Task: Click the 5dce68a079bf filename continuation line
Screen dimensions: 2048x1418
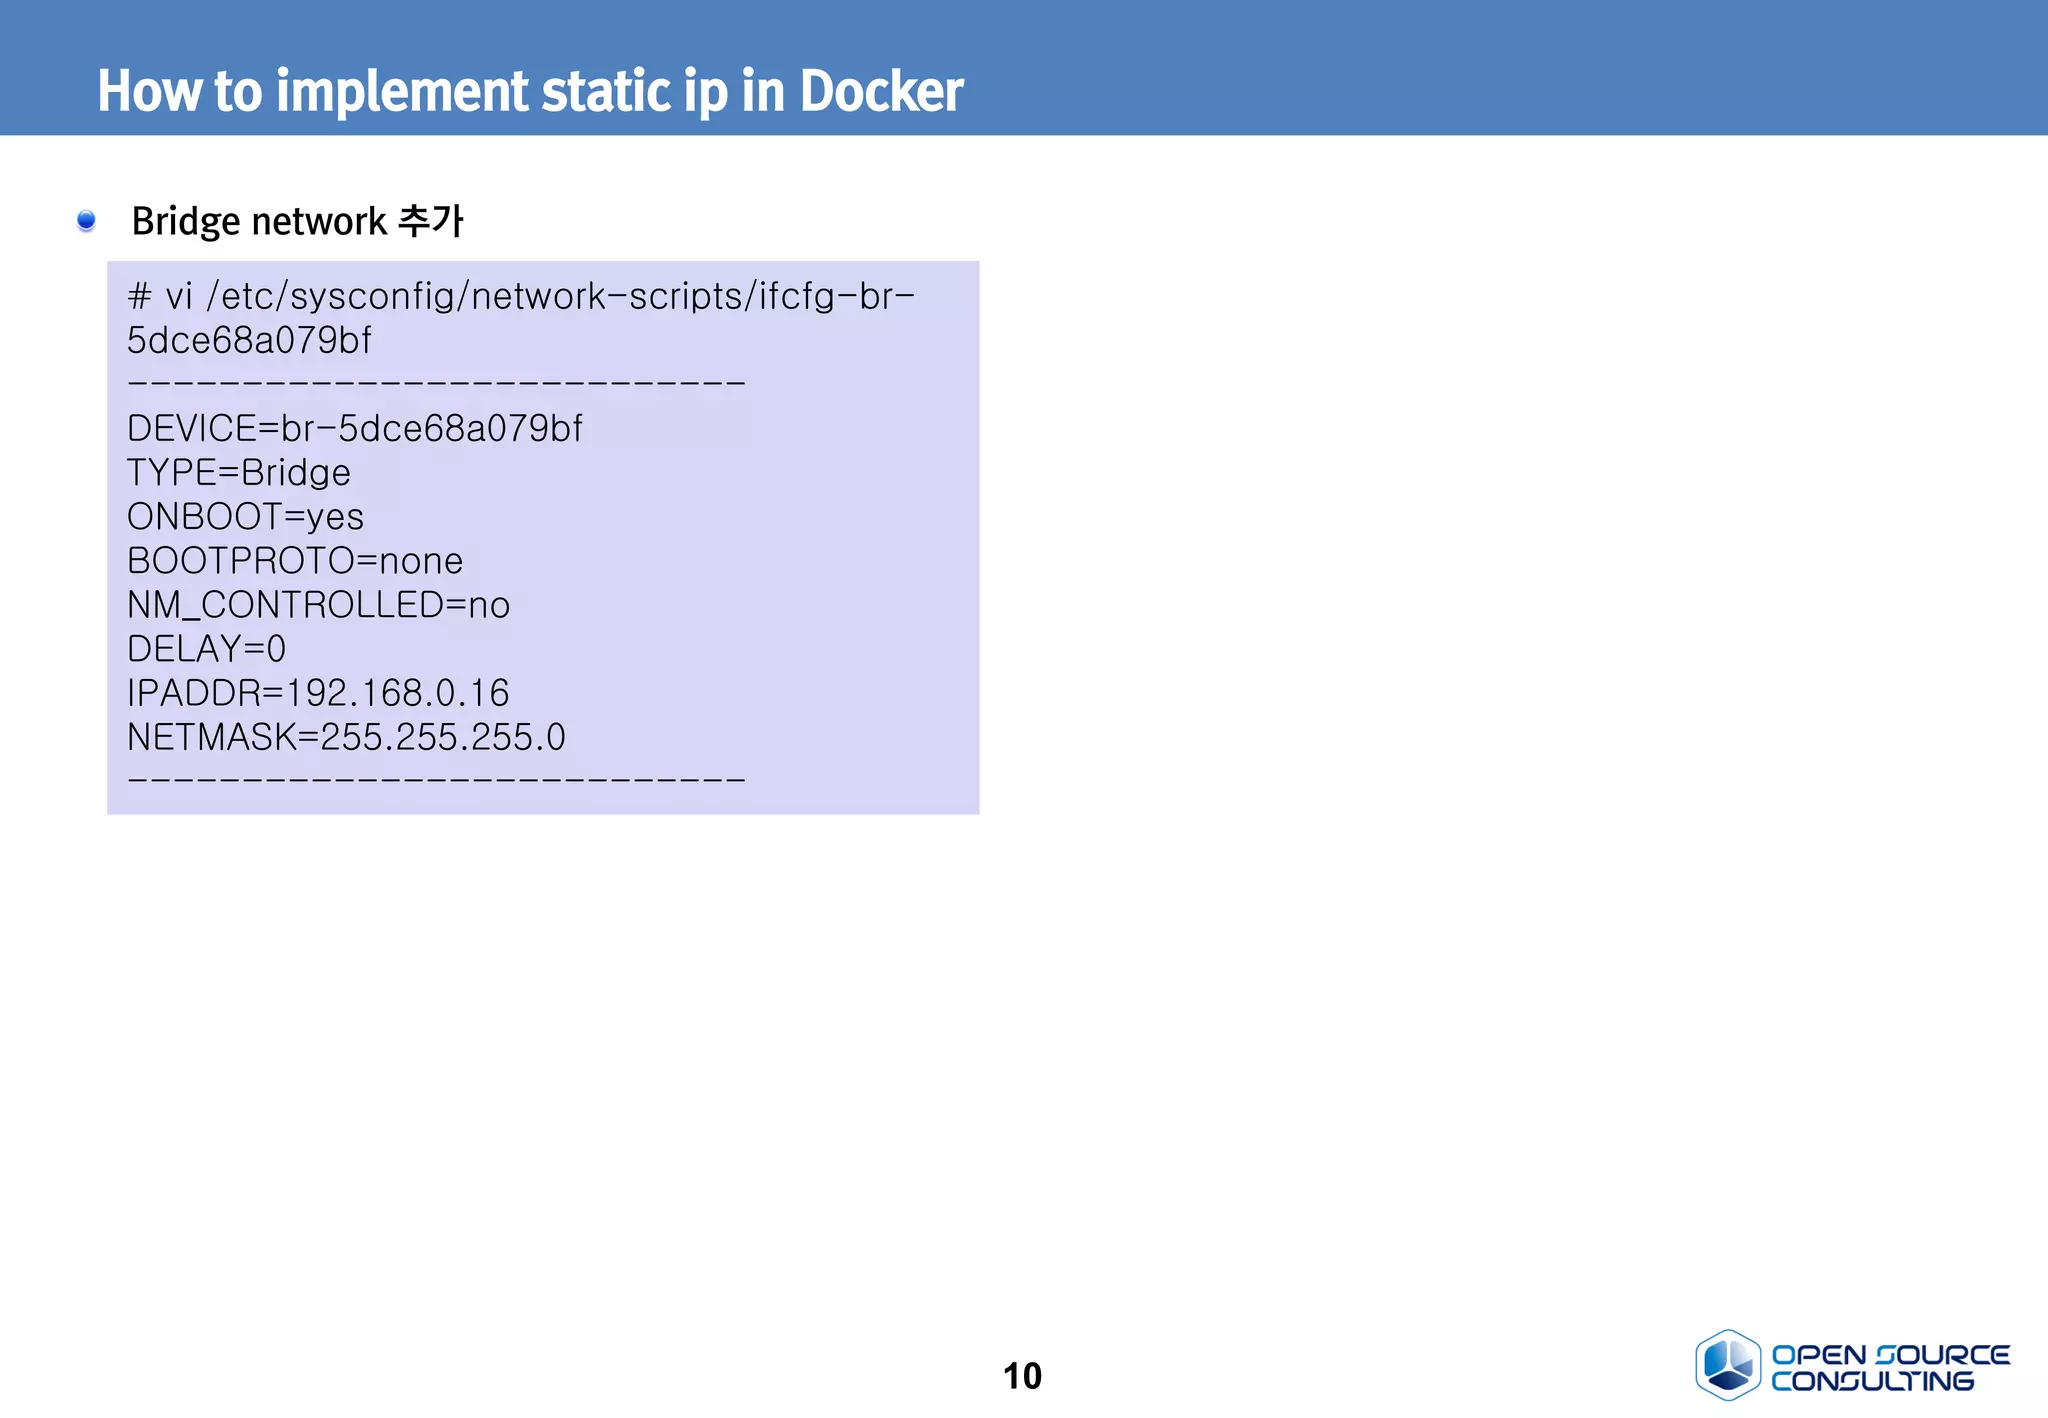Action: pos(249,341)
